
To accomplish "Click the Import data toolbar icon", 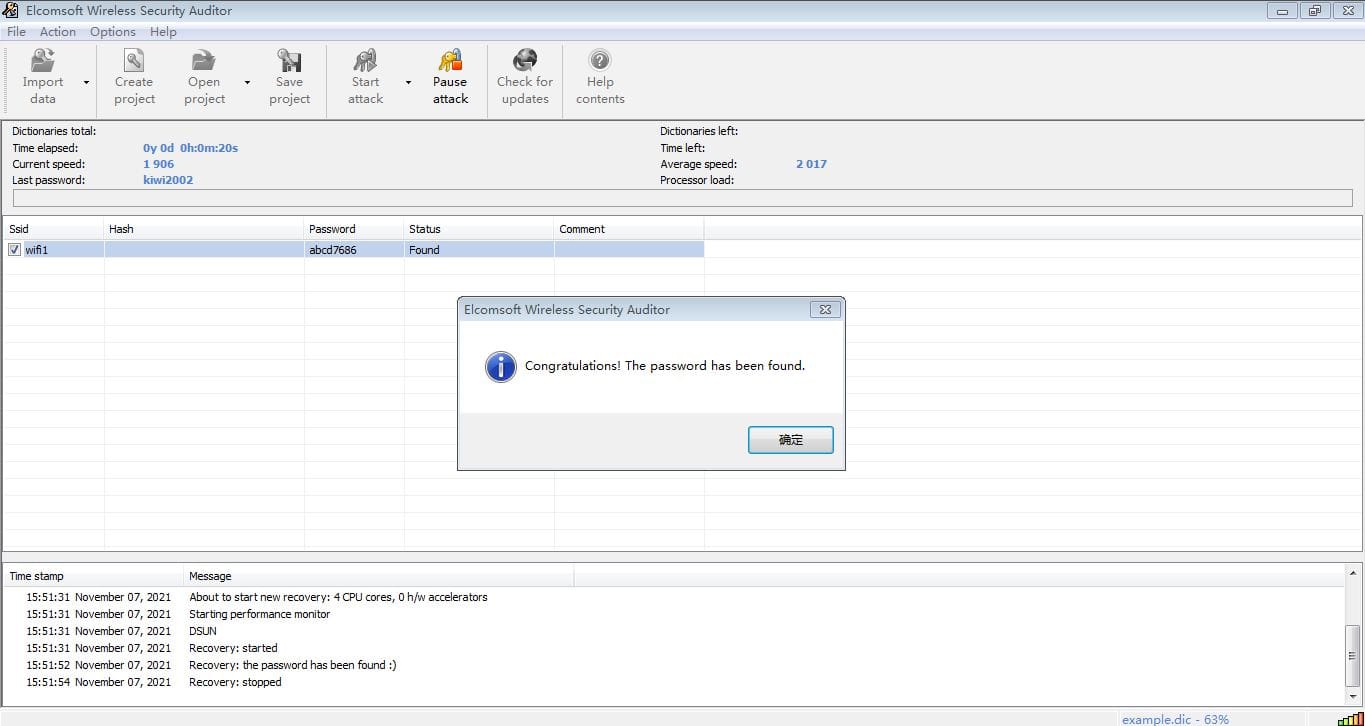I will (x=43, y=62).
